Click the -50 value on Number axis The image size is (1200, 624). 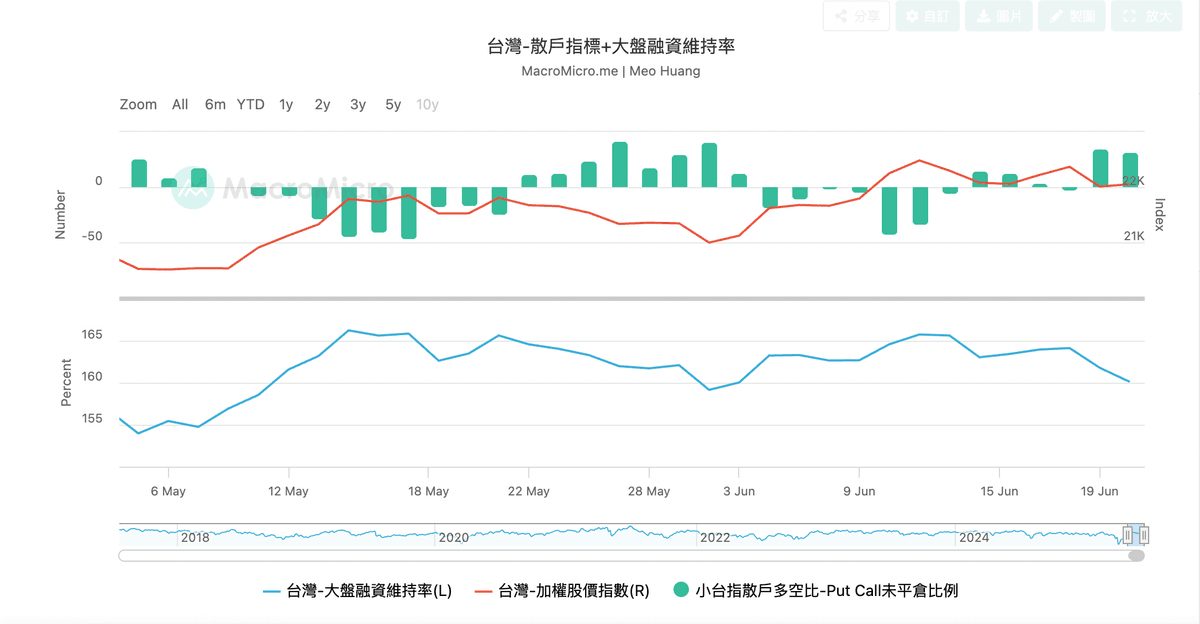click(x=92, y=236)
